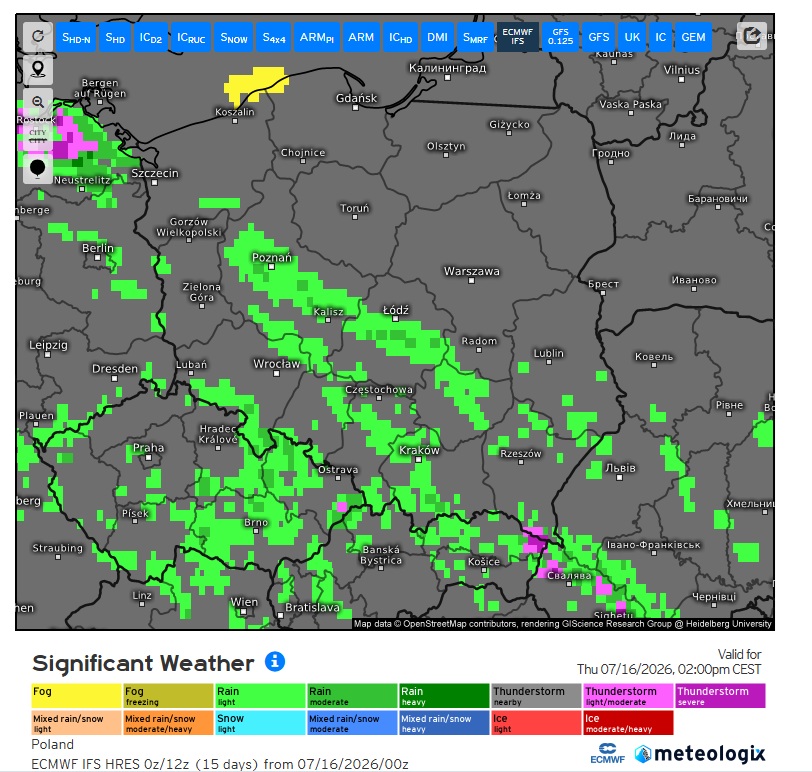Click the Praha city label

149,447
